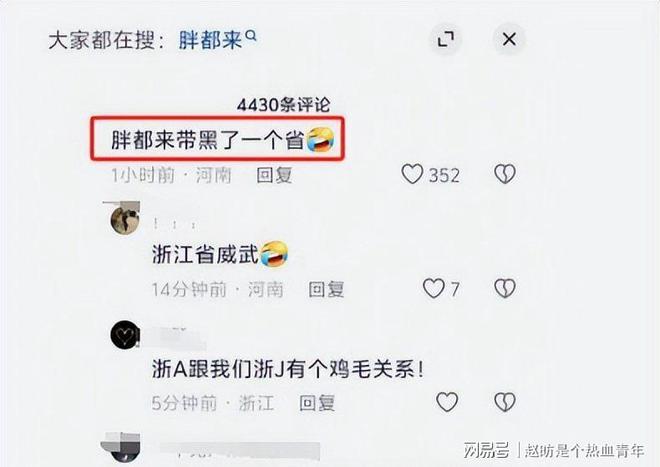Viewport: 660px width, 467px height.
Task: Dislike the top comment with 352 likes
Action: point(505,174)
